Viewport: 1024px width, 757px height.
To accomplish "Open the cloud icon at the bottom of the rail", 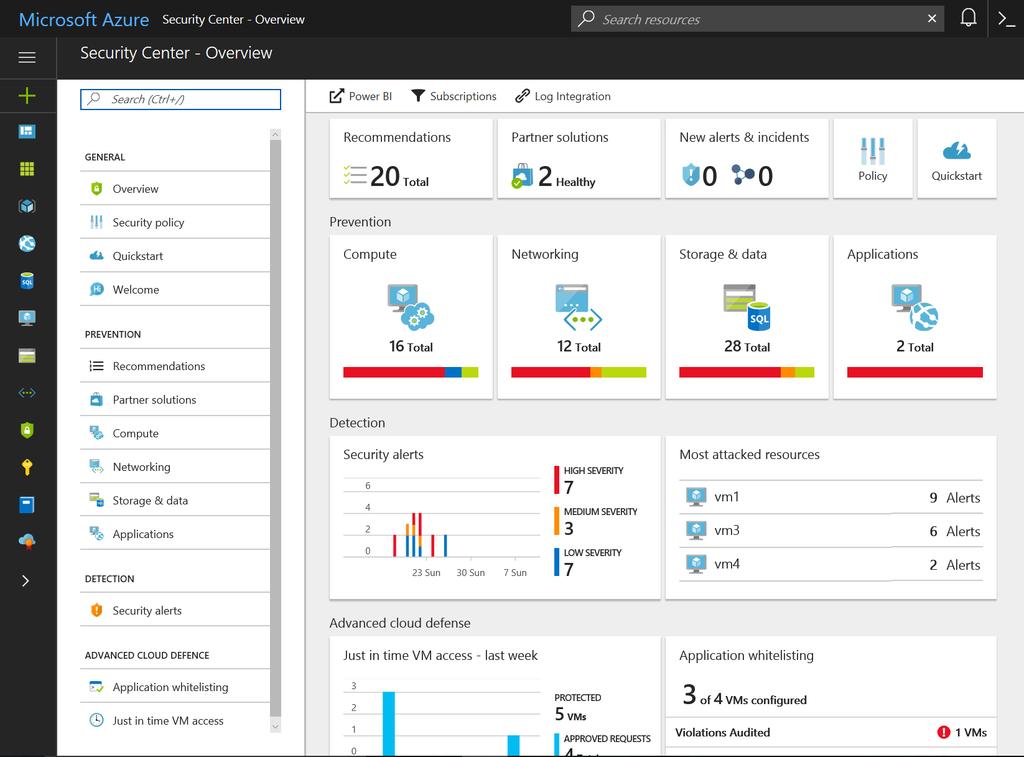I will coord(27,541).
